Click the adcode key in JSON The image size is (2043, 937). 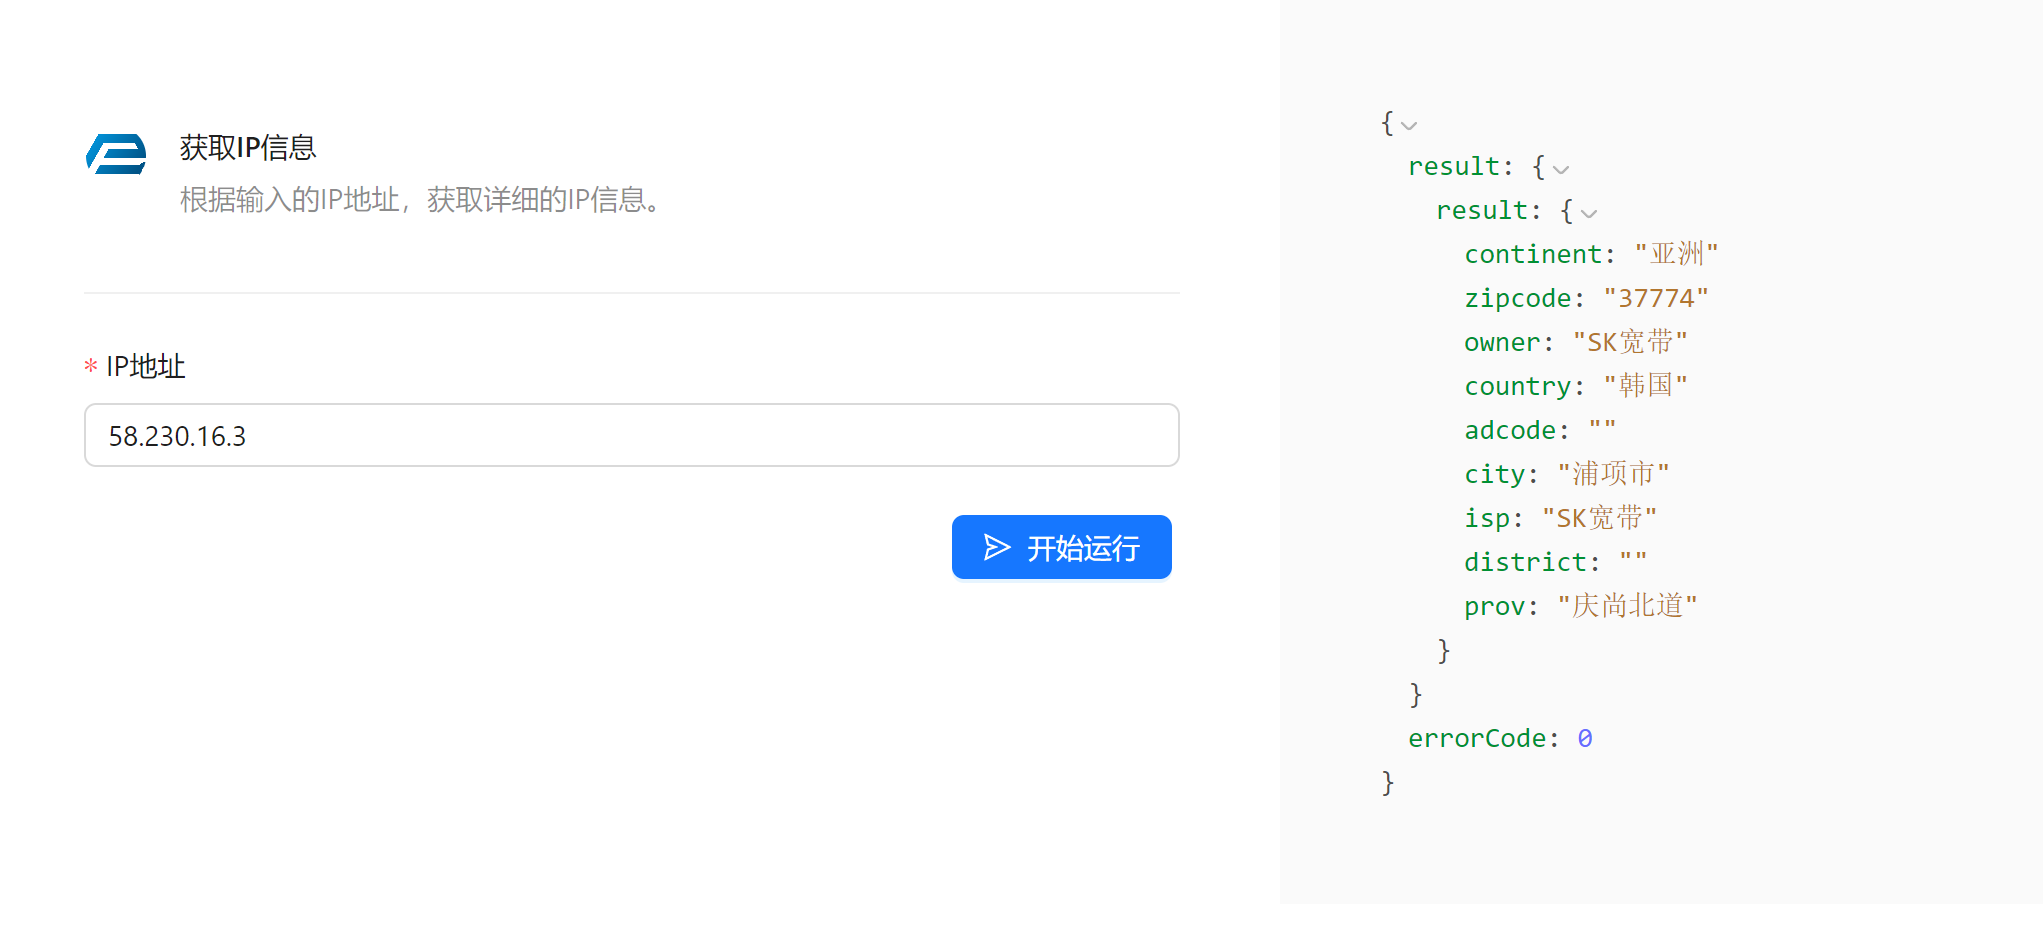[1510, 430]
